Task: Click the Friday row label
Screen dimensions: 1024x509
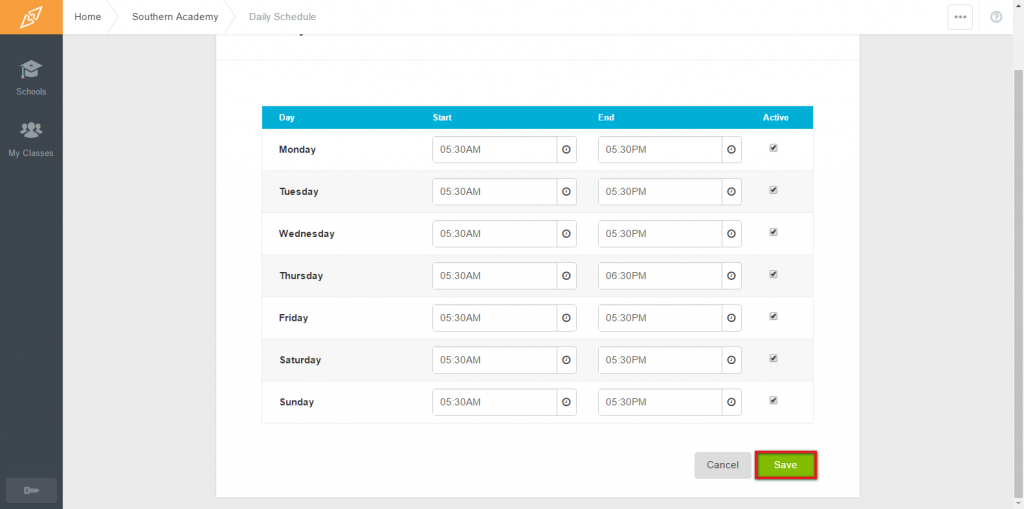Action: pos(293,318)
